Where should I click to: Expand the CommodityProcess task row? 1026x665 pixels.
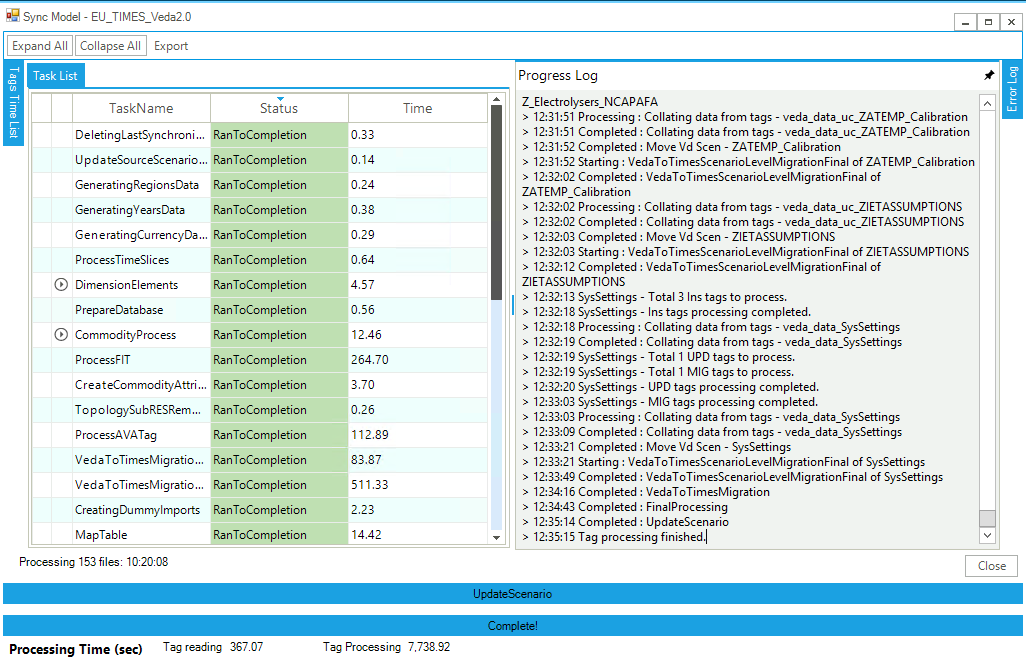click(x=61, y=334)
